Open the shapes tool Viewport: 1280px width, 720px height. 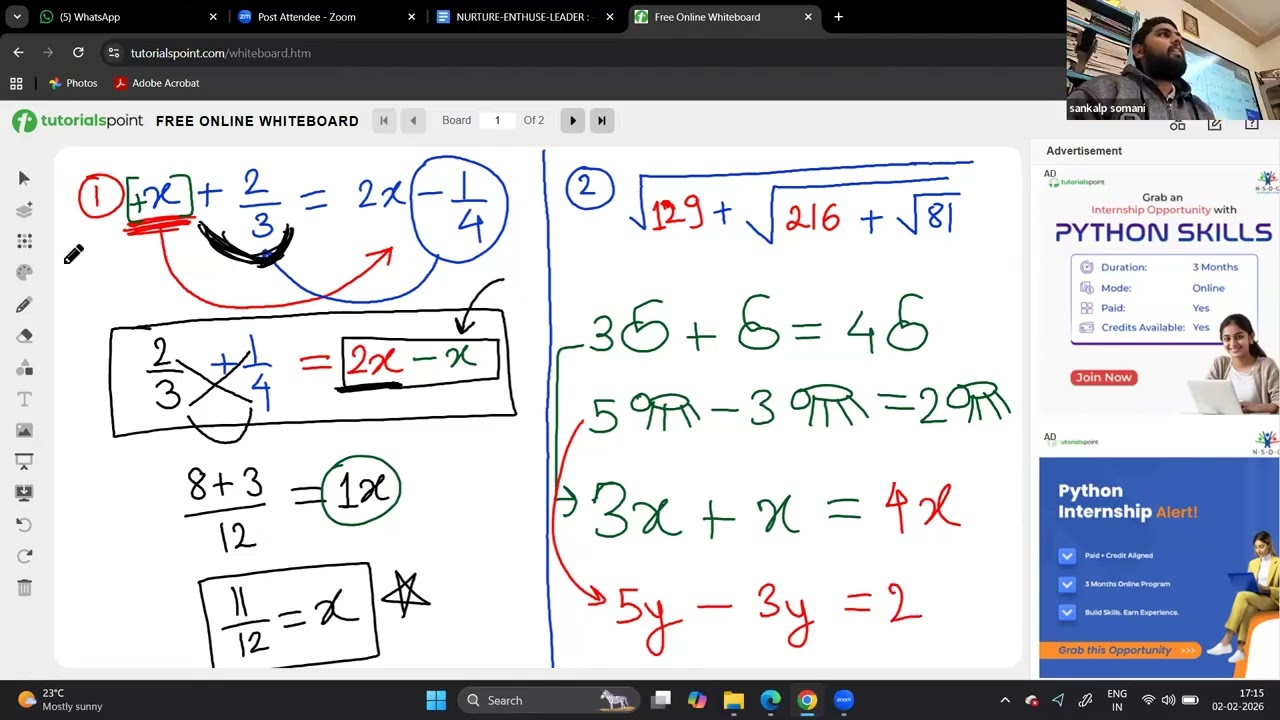click(x=24, y=367)
